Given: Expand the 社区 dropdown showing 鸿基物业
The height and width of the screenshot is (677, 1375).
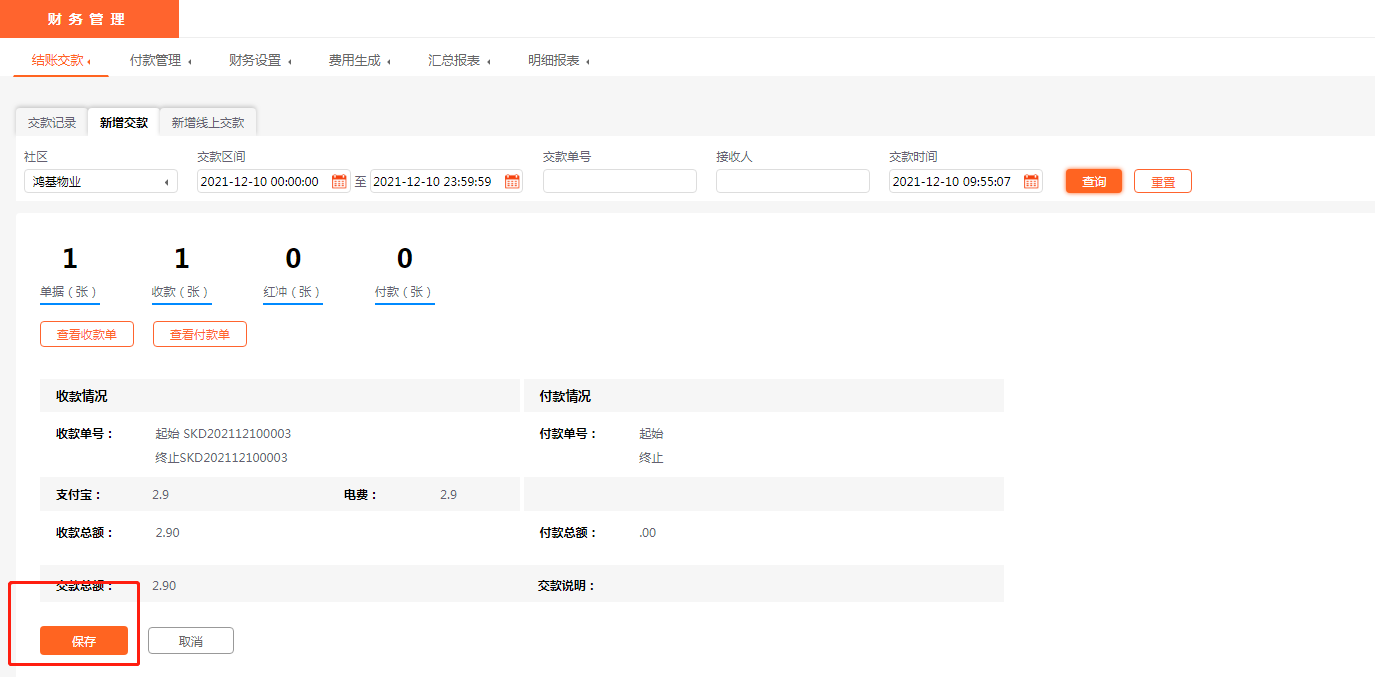Looking at the screenshot, I should click(101, 182).
